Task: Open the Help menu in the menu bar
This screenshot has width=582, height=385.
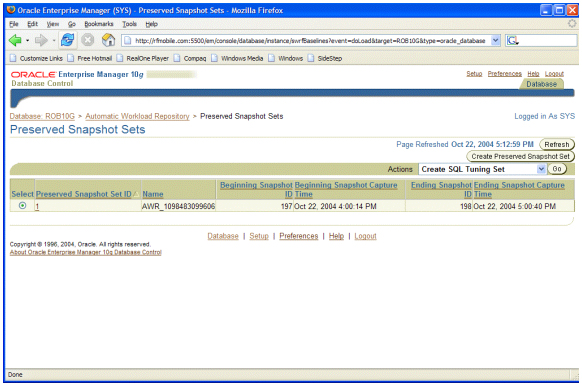Action: point(151,24)
